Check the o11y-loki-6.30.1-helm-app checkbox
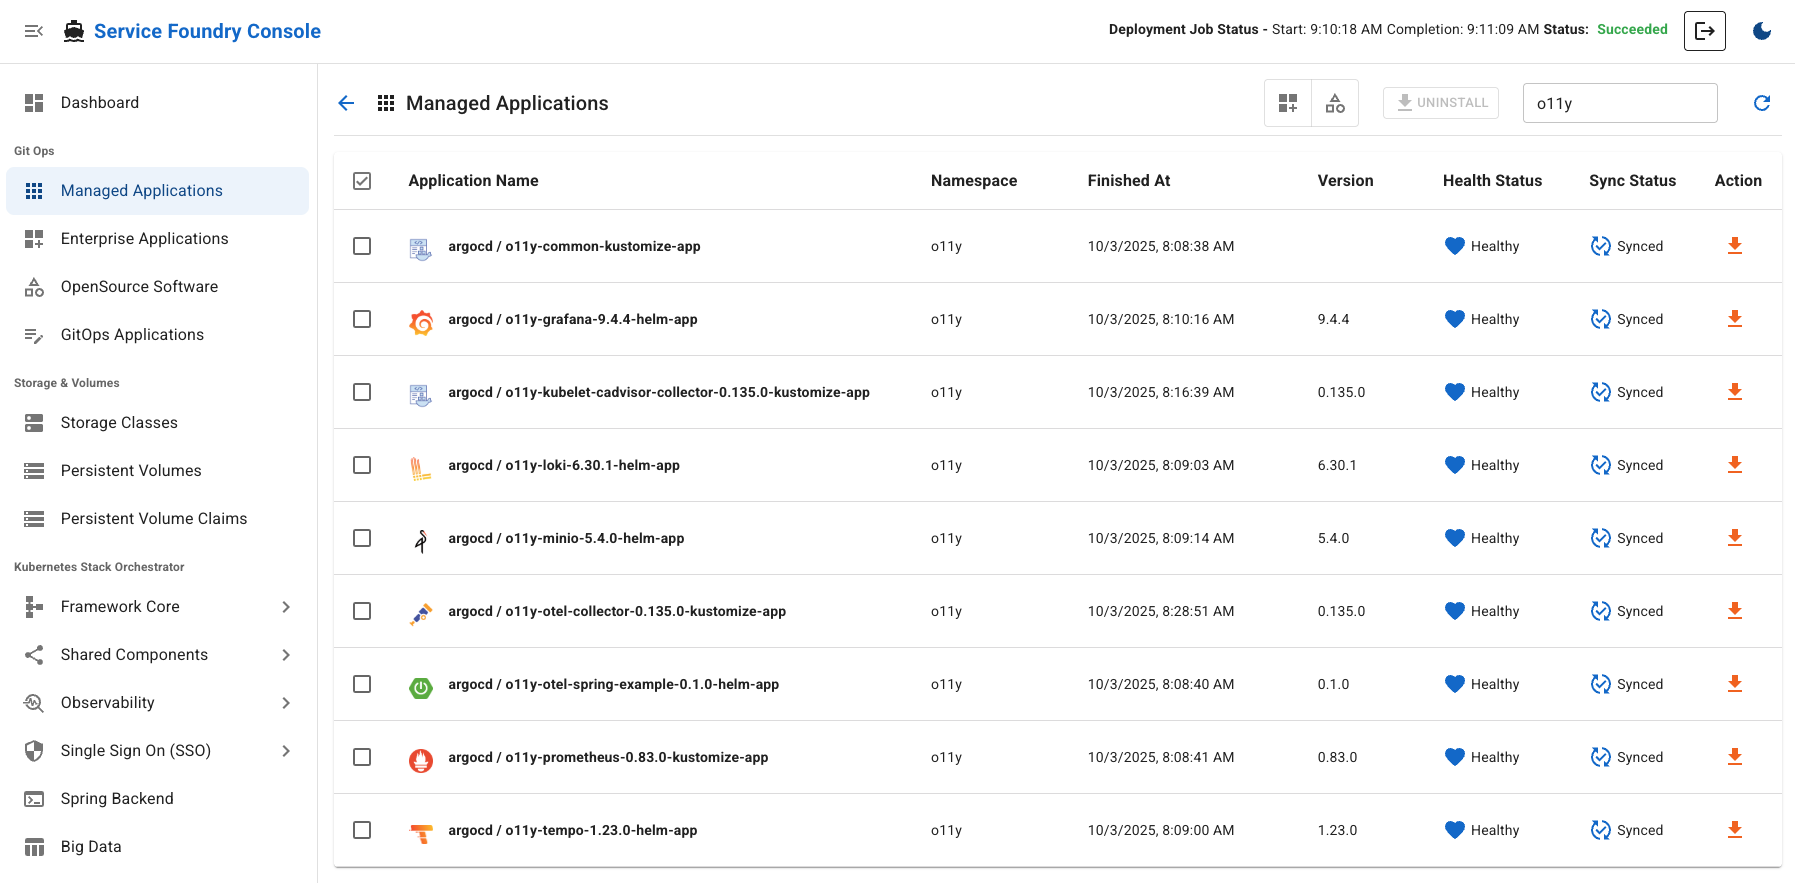Viewport: 1795px width, 883px height. (x=362, y=465)
